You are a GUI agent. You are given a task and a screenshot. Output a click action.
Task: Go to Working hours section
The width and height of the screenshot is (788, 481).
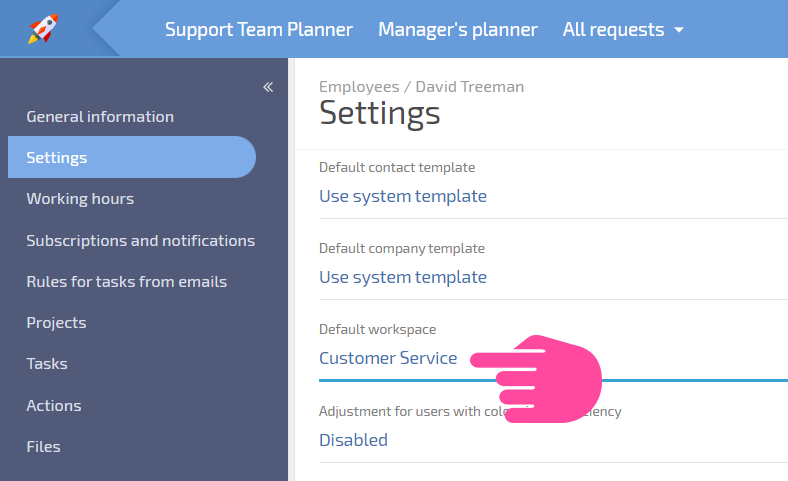[x=80, y=199]
